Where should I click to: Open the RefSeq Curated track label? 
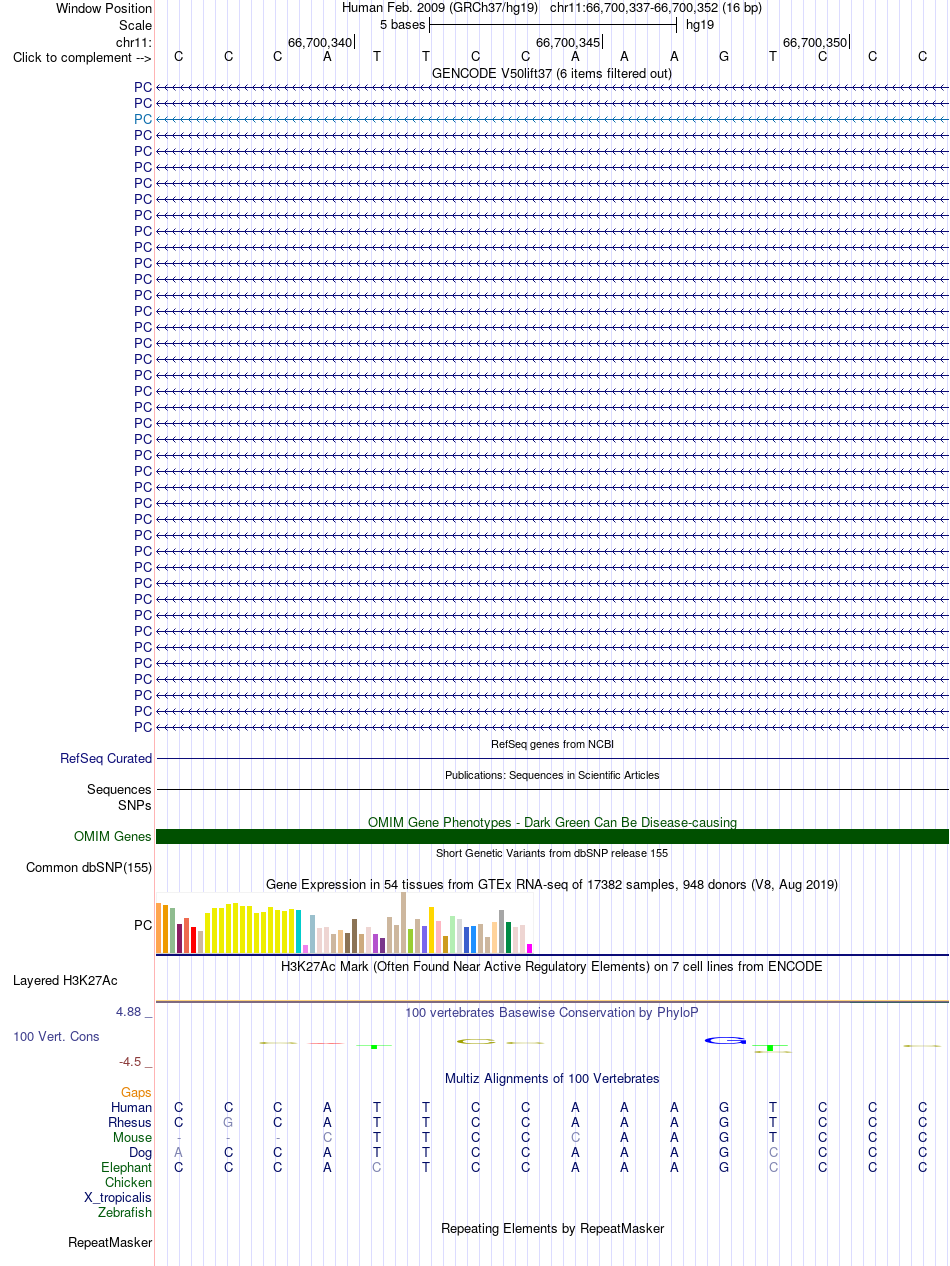point(106,759)
